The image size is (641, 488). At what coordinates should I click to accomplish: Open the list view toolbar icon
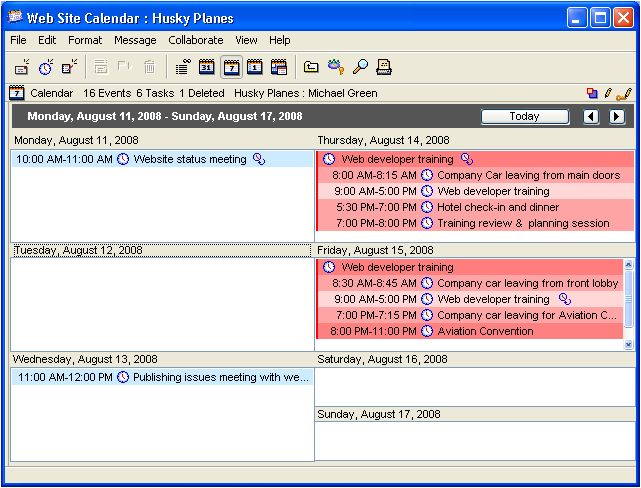182,67
